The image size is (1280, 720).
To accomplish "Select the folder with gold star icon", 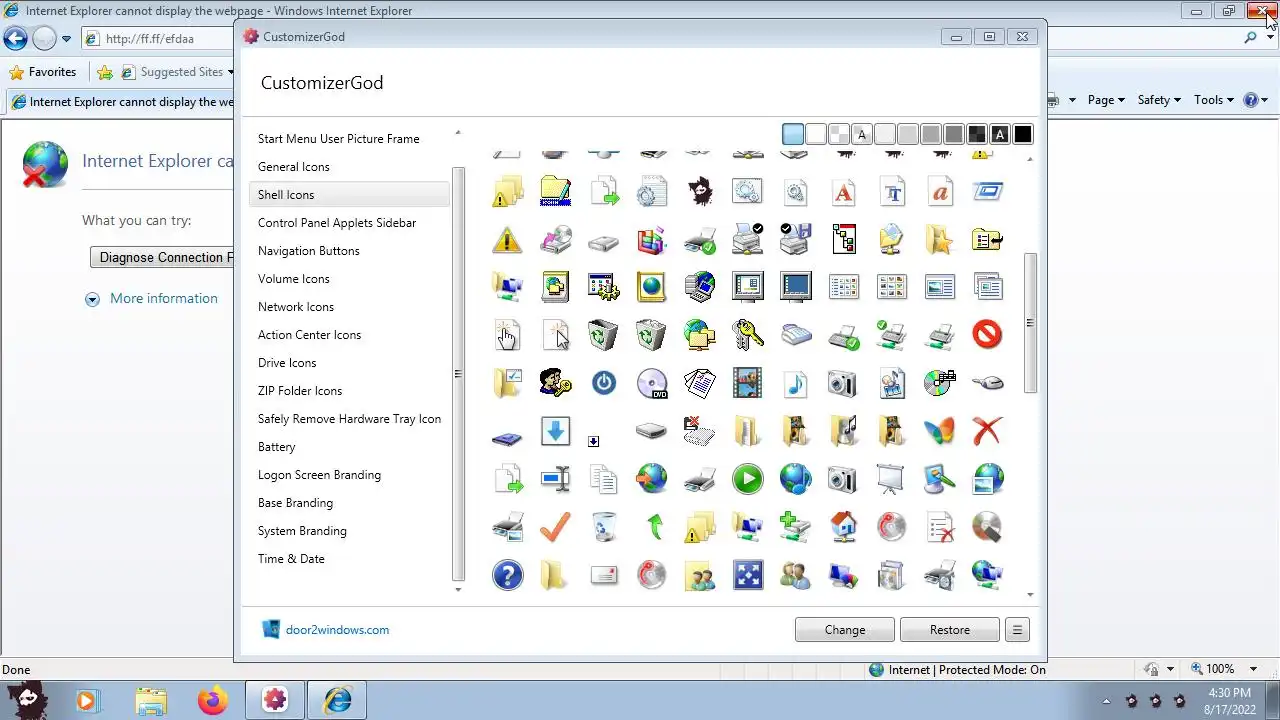I will click(939, 239).
